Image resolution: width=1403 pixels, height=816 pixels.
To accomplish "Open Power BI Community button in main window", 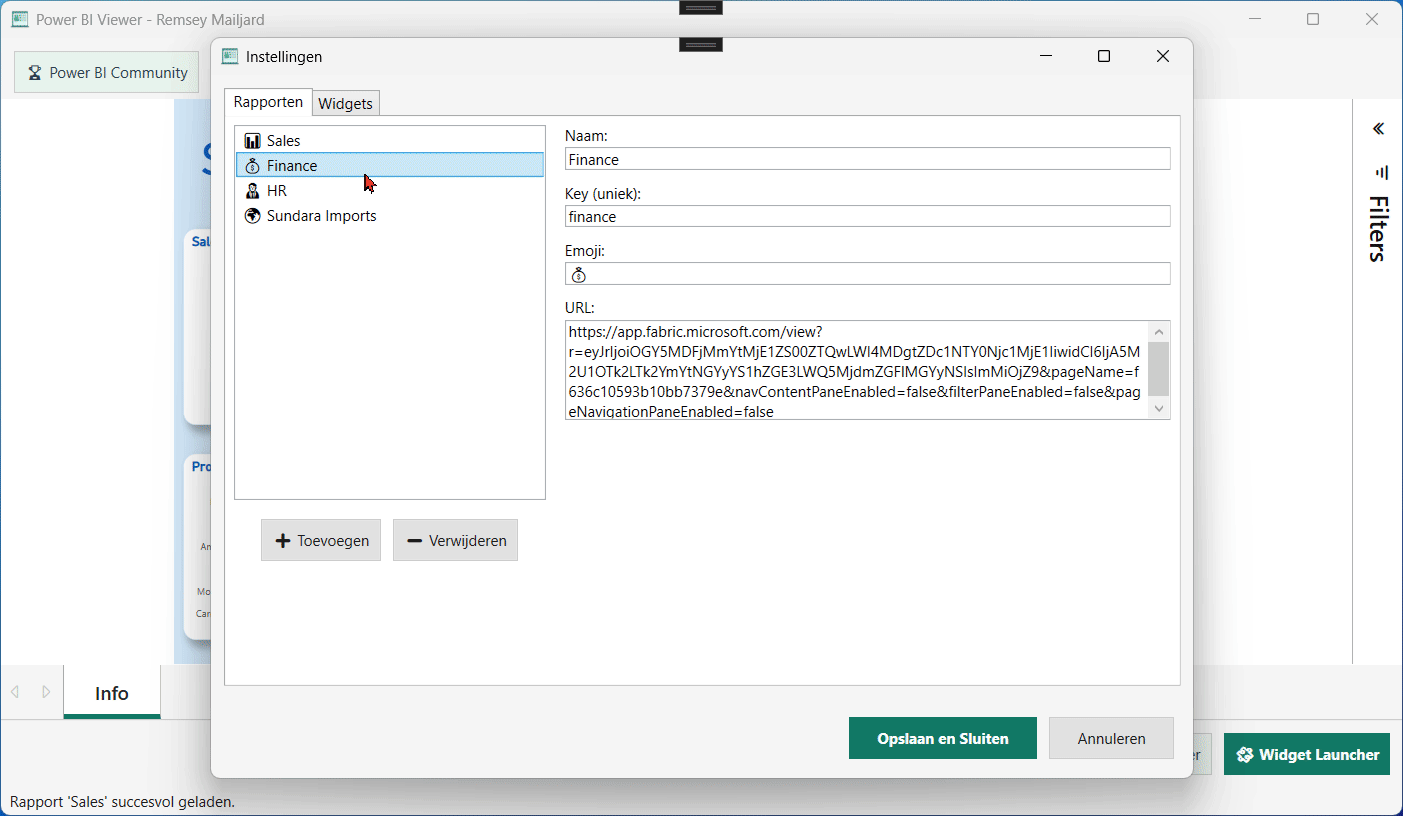I will tap(107, 72).
